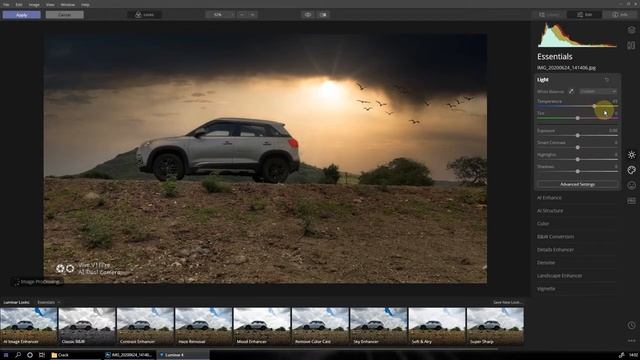Click the blue Apply button

(x=22, y=15)
